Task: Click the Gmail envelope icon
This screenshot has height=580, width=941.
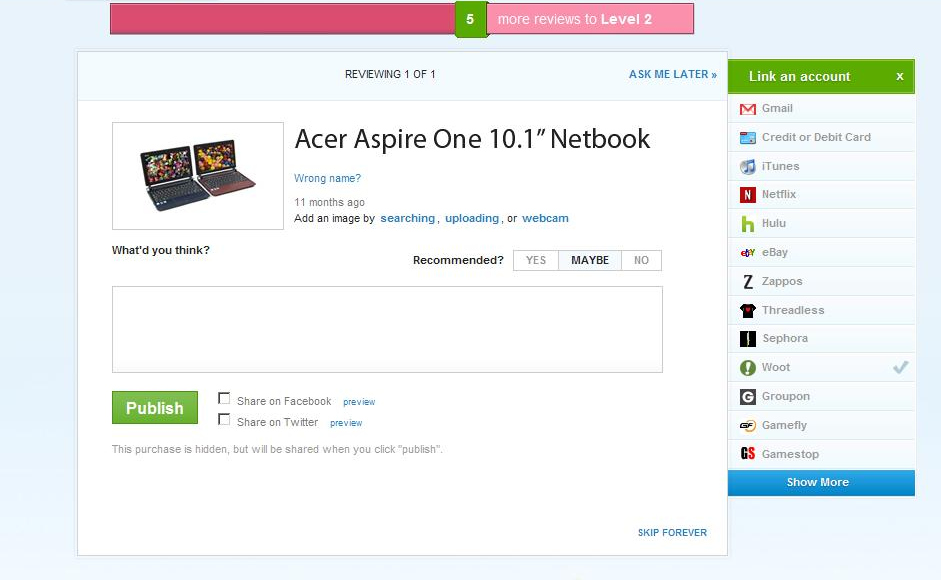Action: pos(748,109)
